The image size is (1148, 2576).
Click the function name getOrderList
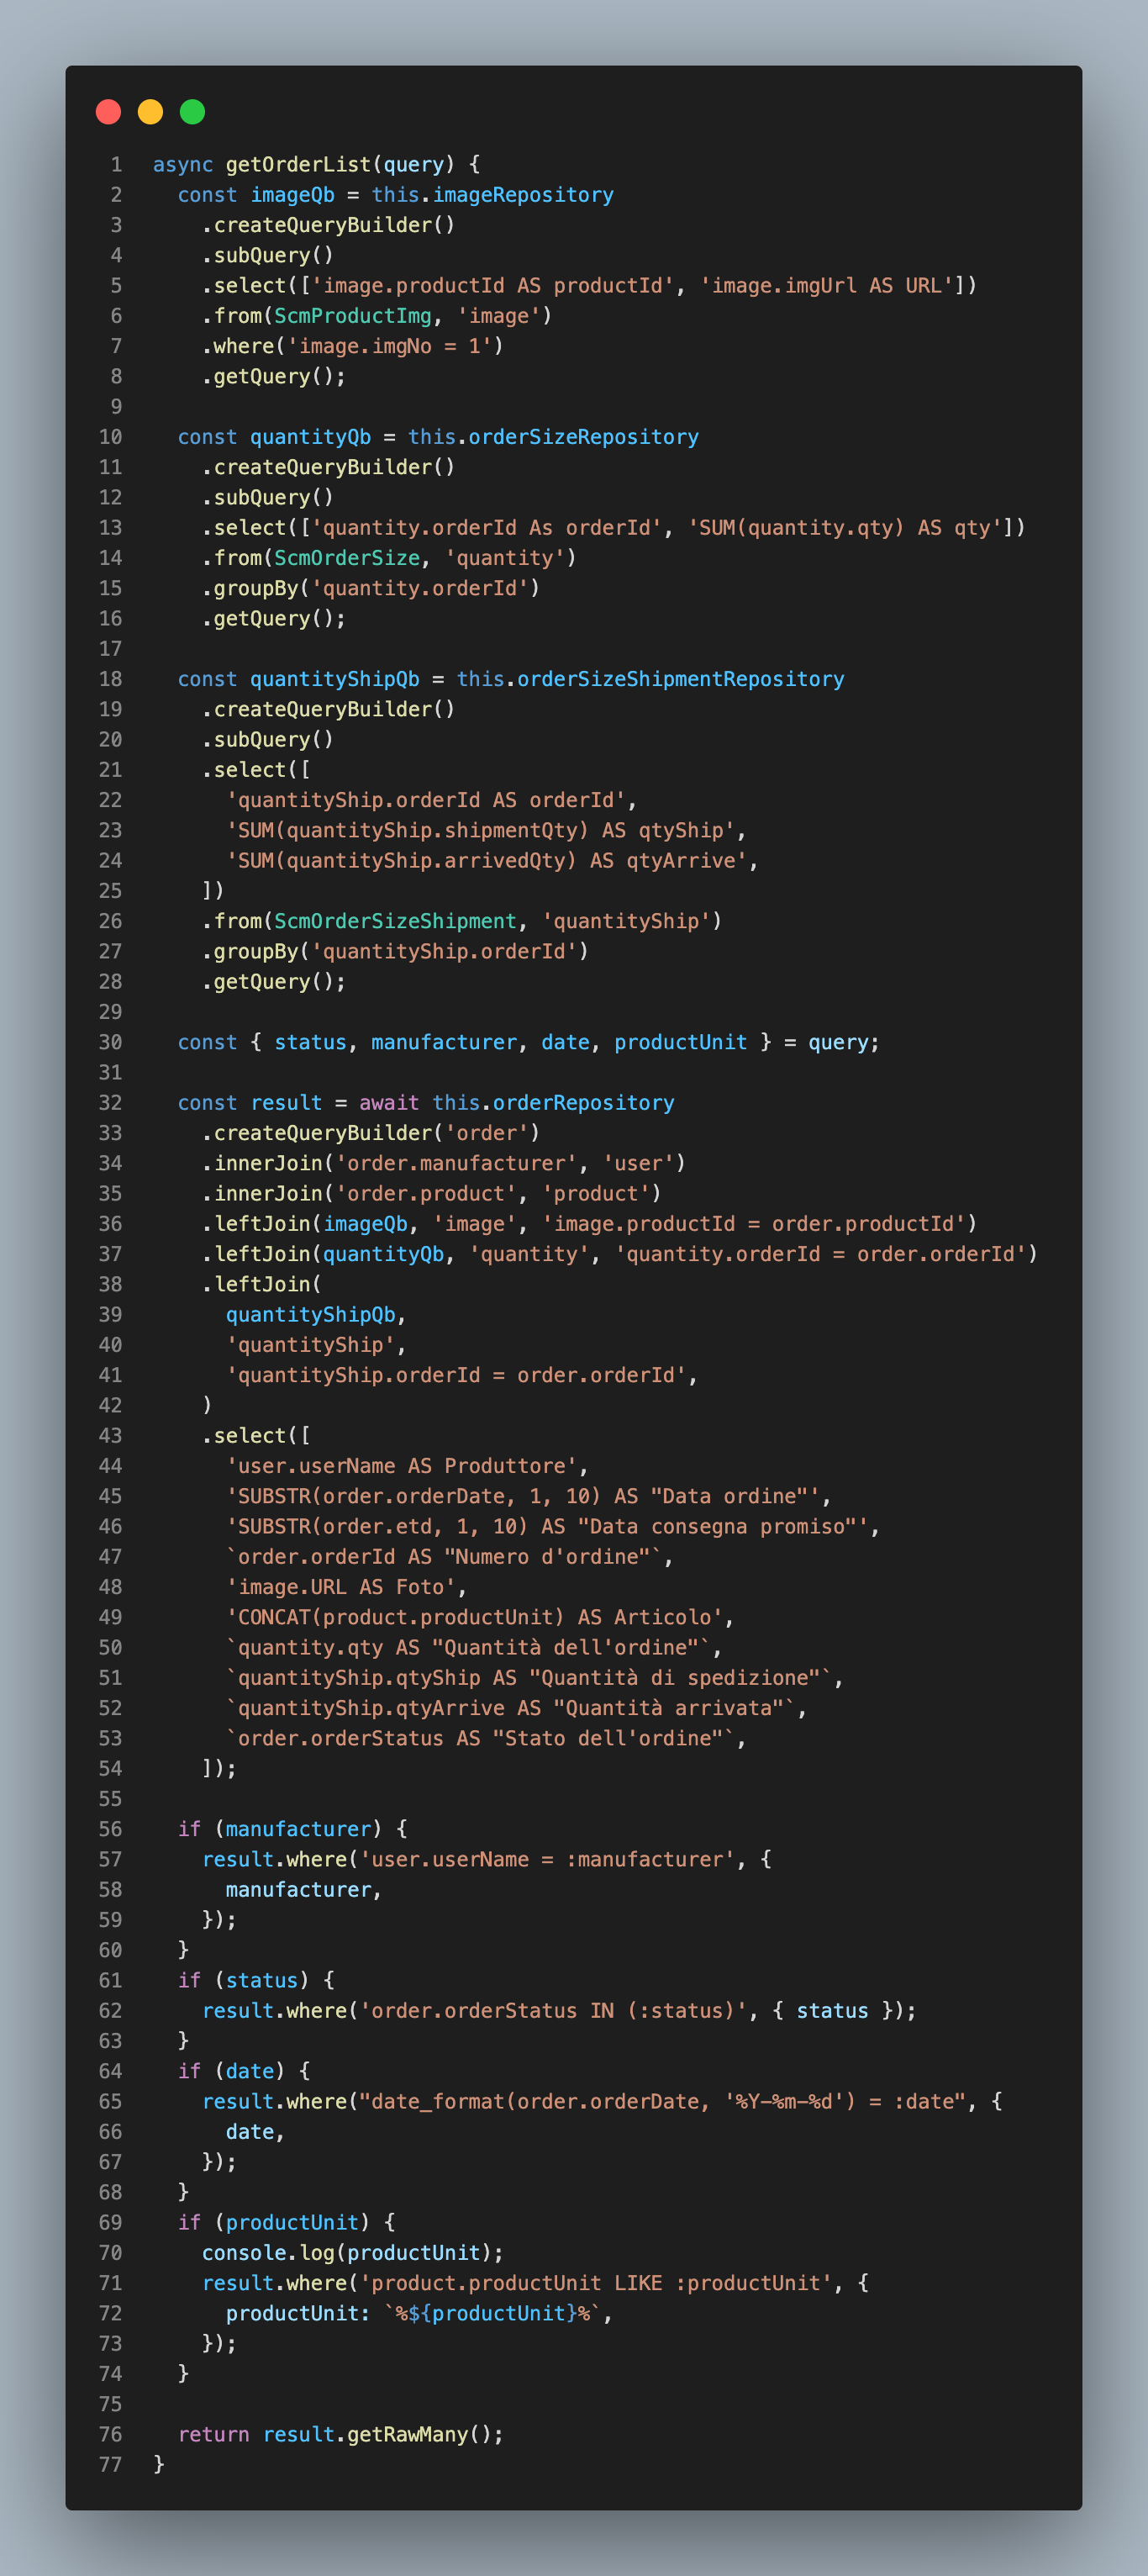[298, 164]
